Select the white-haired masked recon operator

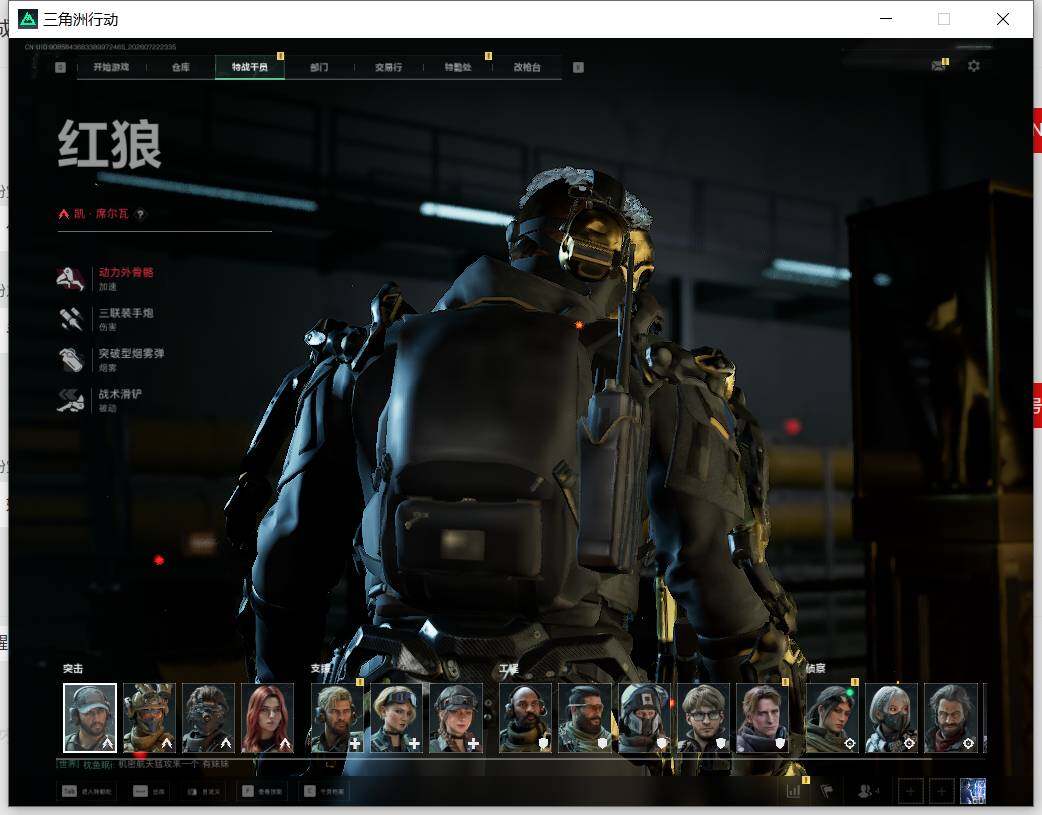(891, 718)
